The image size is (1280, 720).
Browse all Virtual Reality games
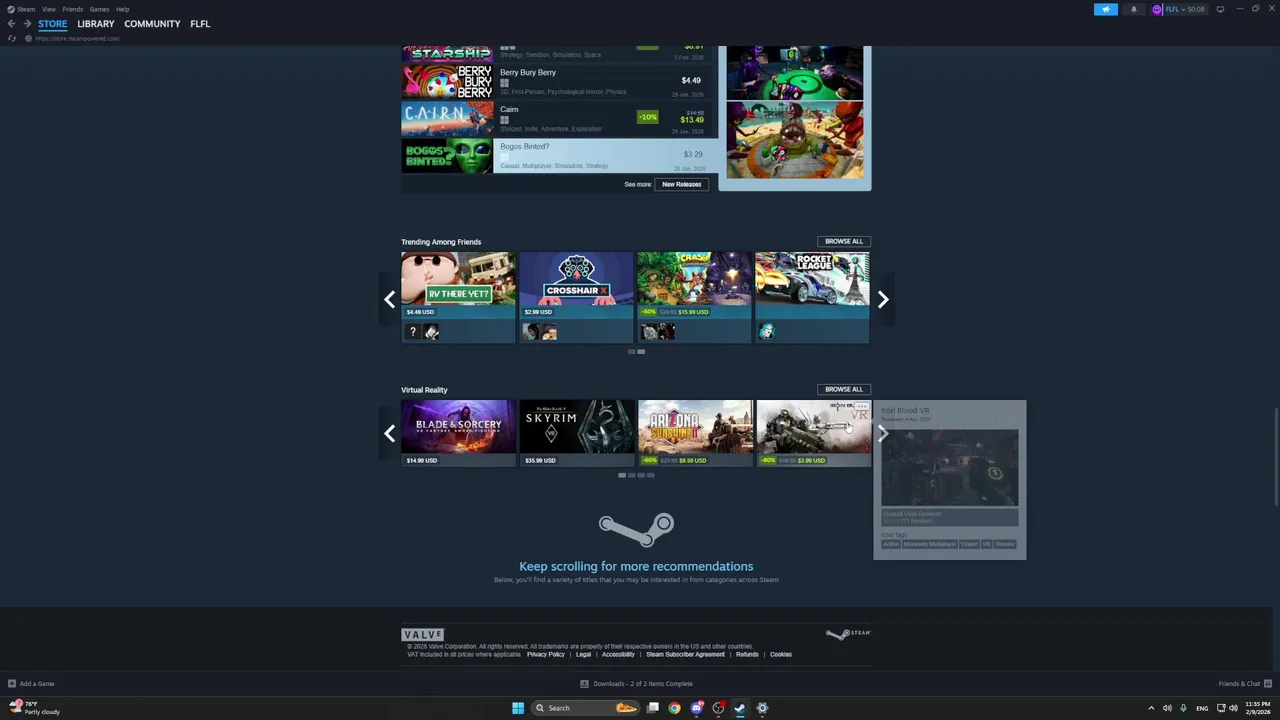(x=844, y=389)
